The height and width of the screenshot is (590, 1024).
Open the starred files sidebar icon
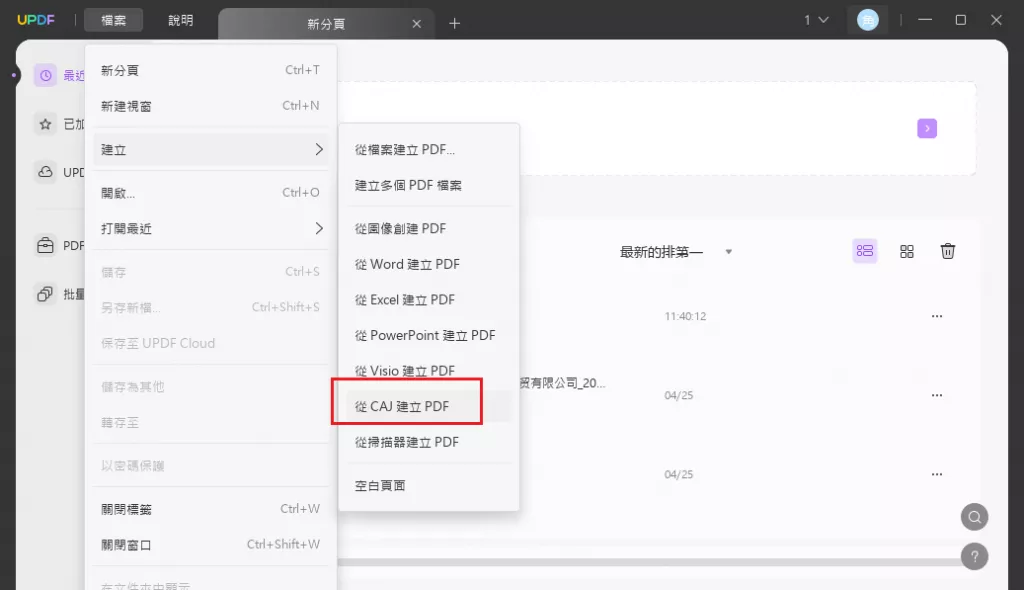pos(45,124)
